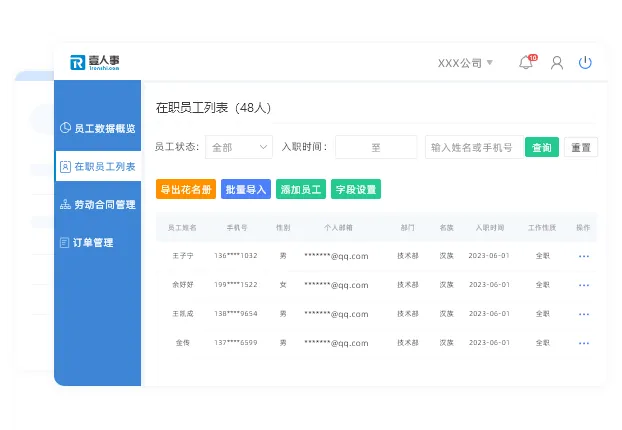Click the 部门 column header

click(407, 227)
